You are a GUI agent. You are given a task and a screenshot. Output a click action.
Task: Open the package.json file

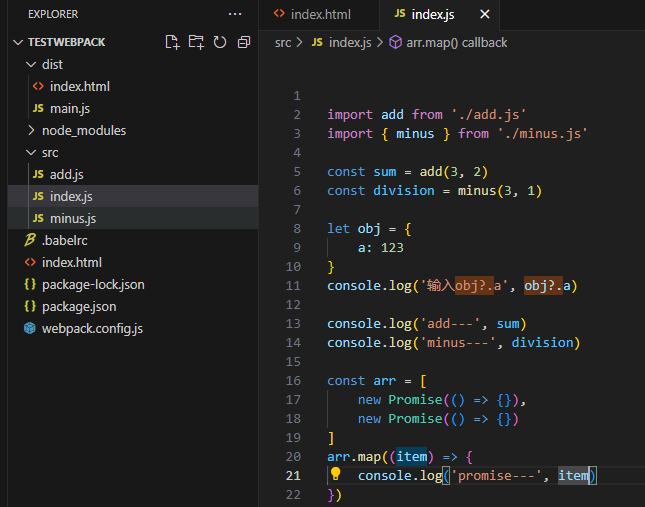pos(133,306)
